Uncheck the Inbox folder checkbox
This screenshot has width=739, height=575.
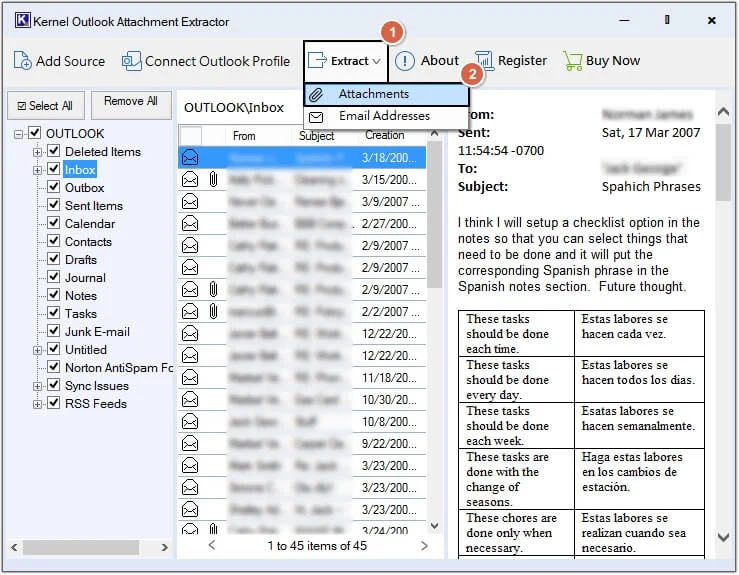54,169
